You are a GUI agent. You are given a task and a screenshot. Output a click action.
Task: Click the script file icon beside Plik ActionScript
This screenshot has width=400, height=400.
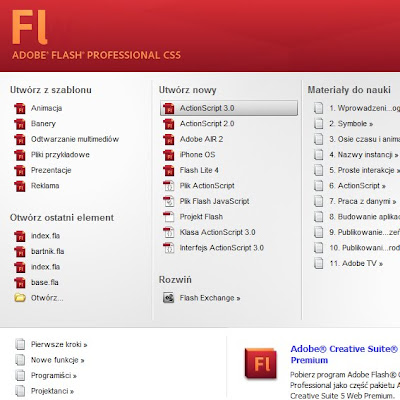pyautogui.click(x=169, y=186)
